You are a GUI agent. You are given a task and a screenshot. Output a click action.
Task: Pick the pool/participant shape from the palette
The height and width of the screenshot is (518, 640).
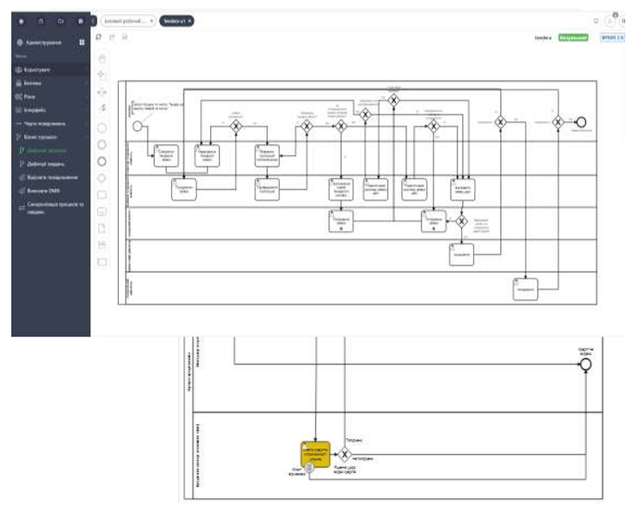[102, 262]
